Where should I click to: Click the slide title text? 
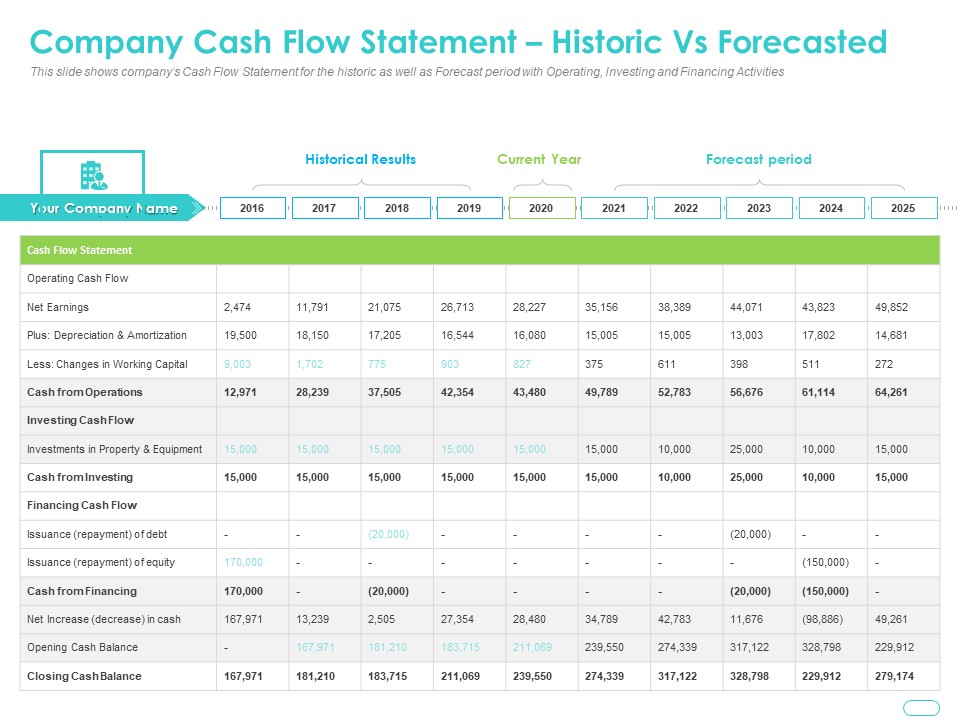[x=458, y=42]
